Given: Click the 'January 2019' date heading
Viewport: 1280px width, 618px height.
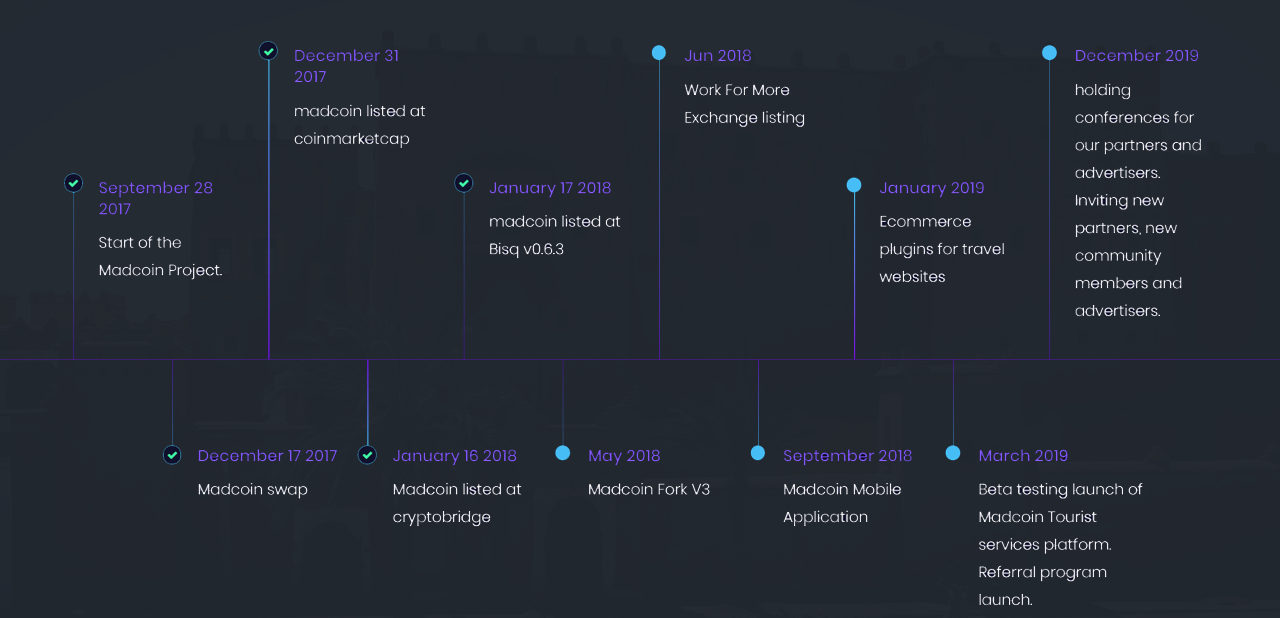Looking at the screenshot, I should (x=932, y=188).
